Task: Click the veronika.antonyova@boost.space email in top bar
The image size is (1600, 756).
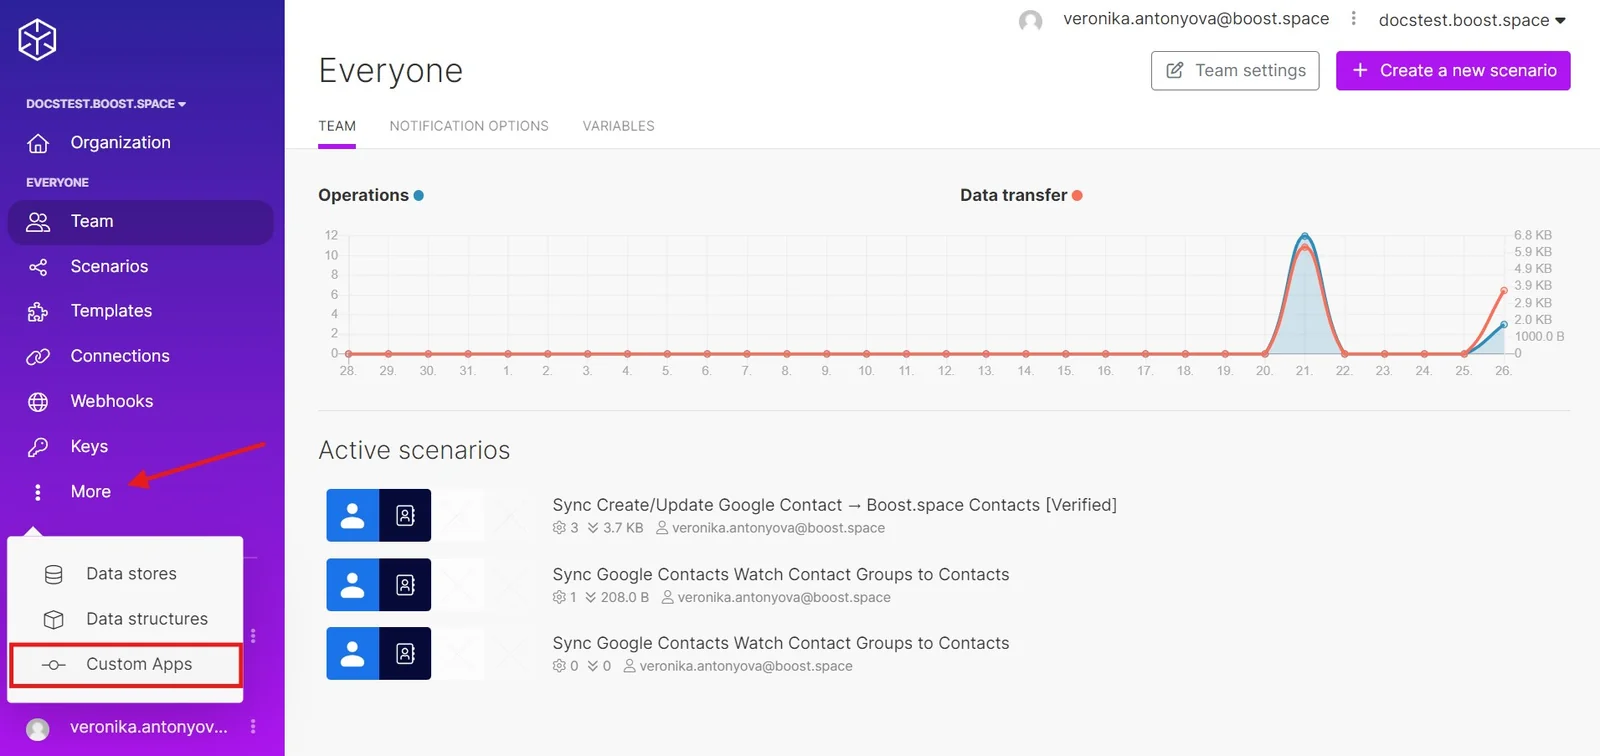Action: tap(1196, 19)
